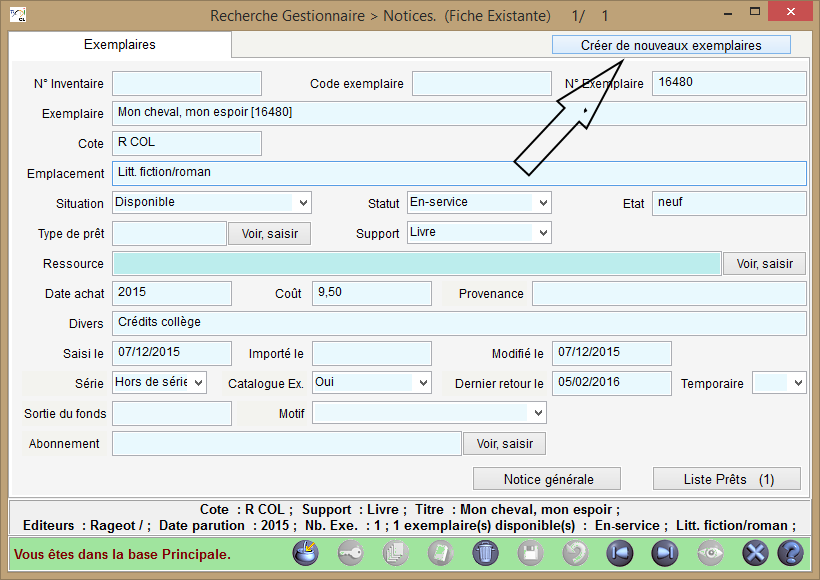The image size is (820, 580).
Task: Open the Situation dropdown
Action: pos(302,203)
